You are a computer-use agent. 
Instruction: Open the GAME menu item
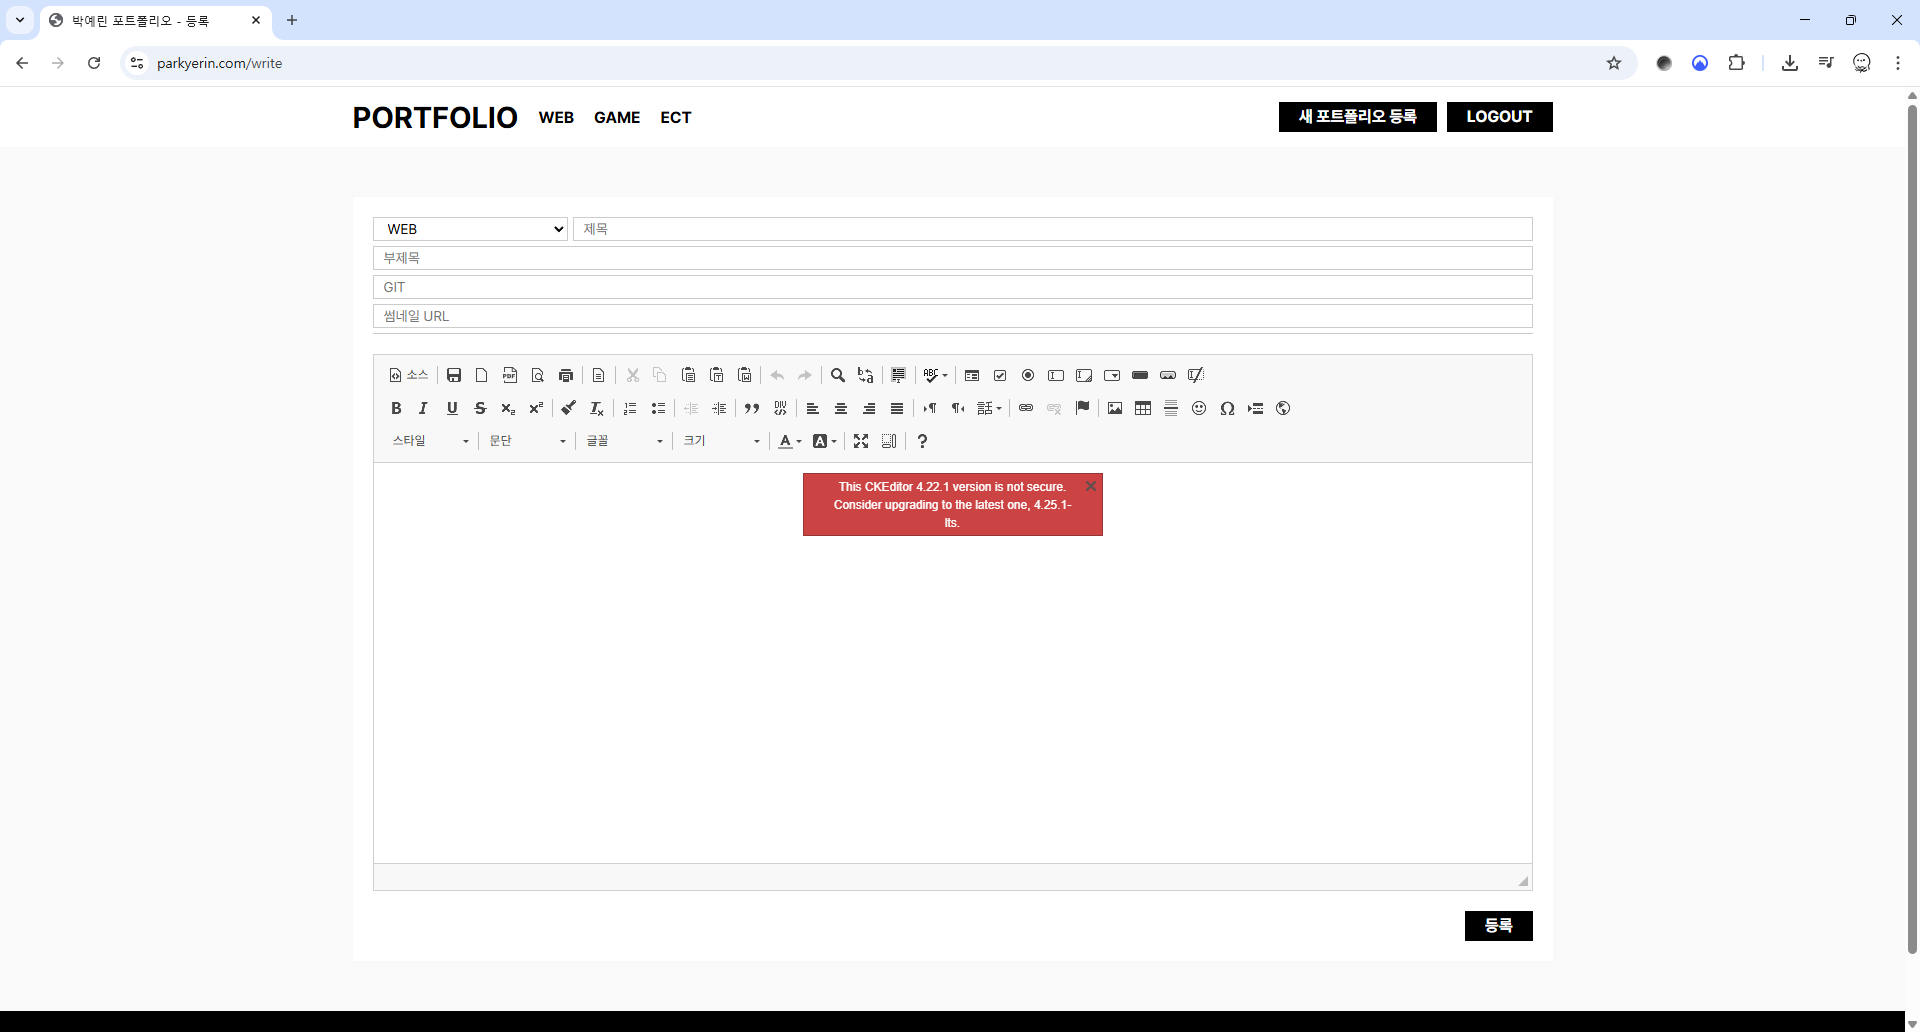[x=617, y=117]
